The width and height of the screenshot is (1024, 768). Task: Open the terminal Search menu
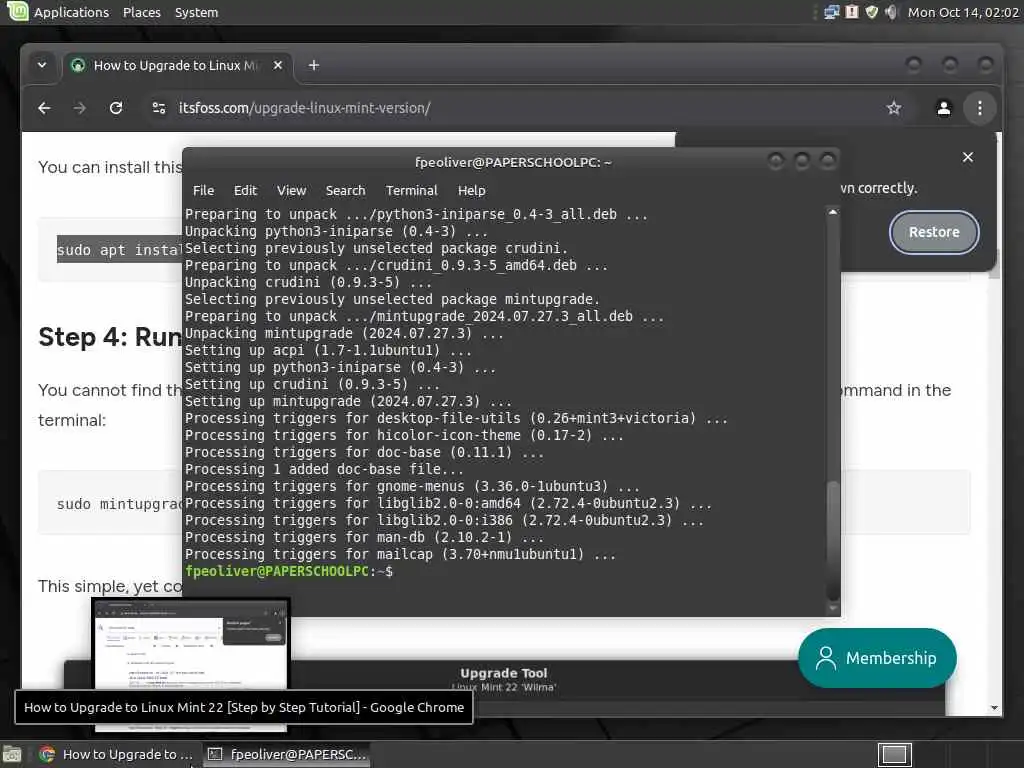point(345,190)
